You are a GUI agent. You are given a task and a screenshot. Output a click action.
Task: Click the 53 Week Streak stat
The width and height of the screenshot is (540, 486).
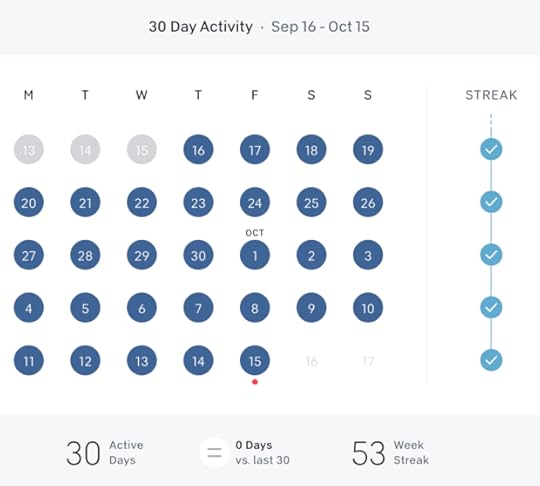(x=391, y=453)
